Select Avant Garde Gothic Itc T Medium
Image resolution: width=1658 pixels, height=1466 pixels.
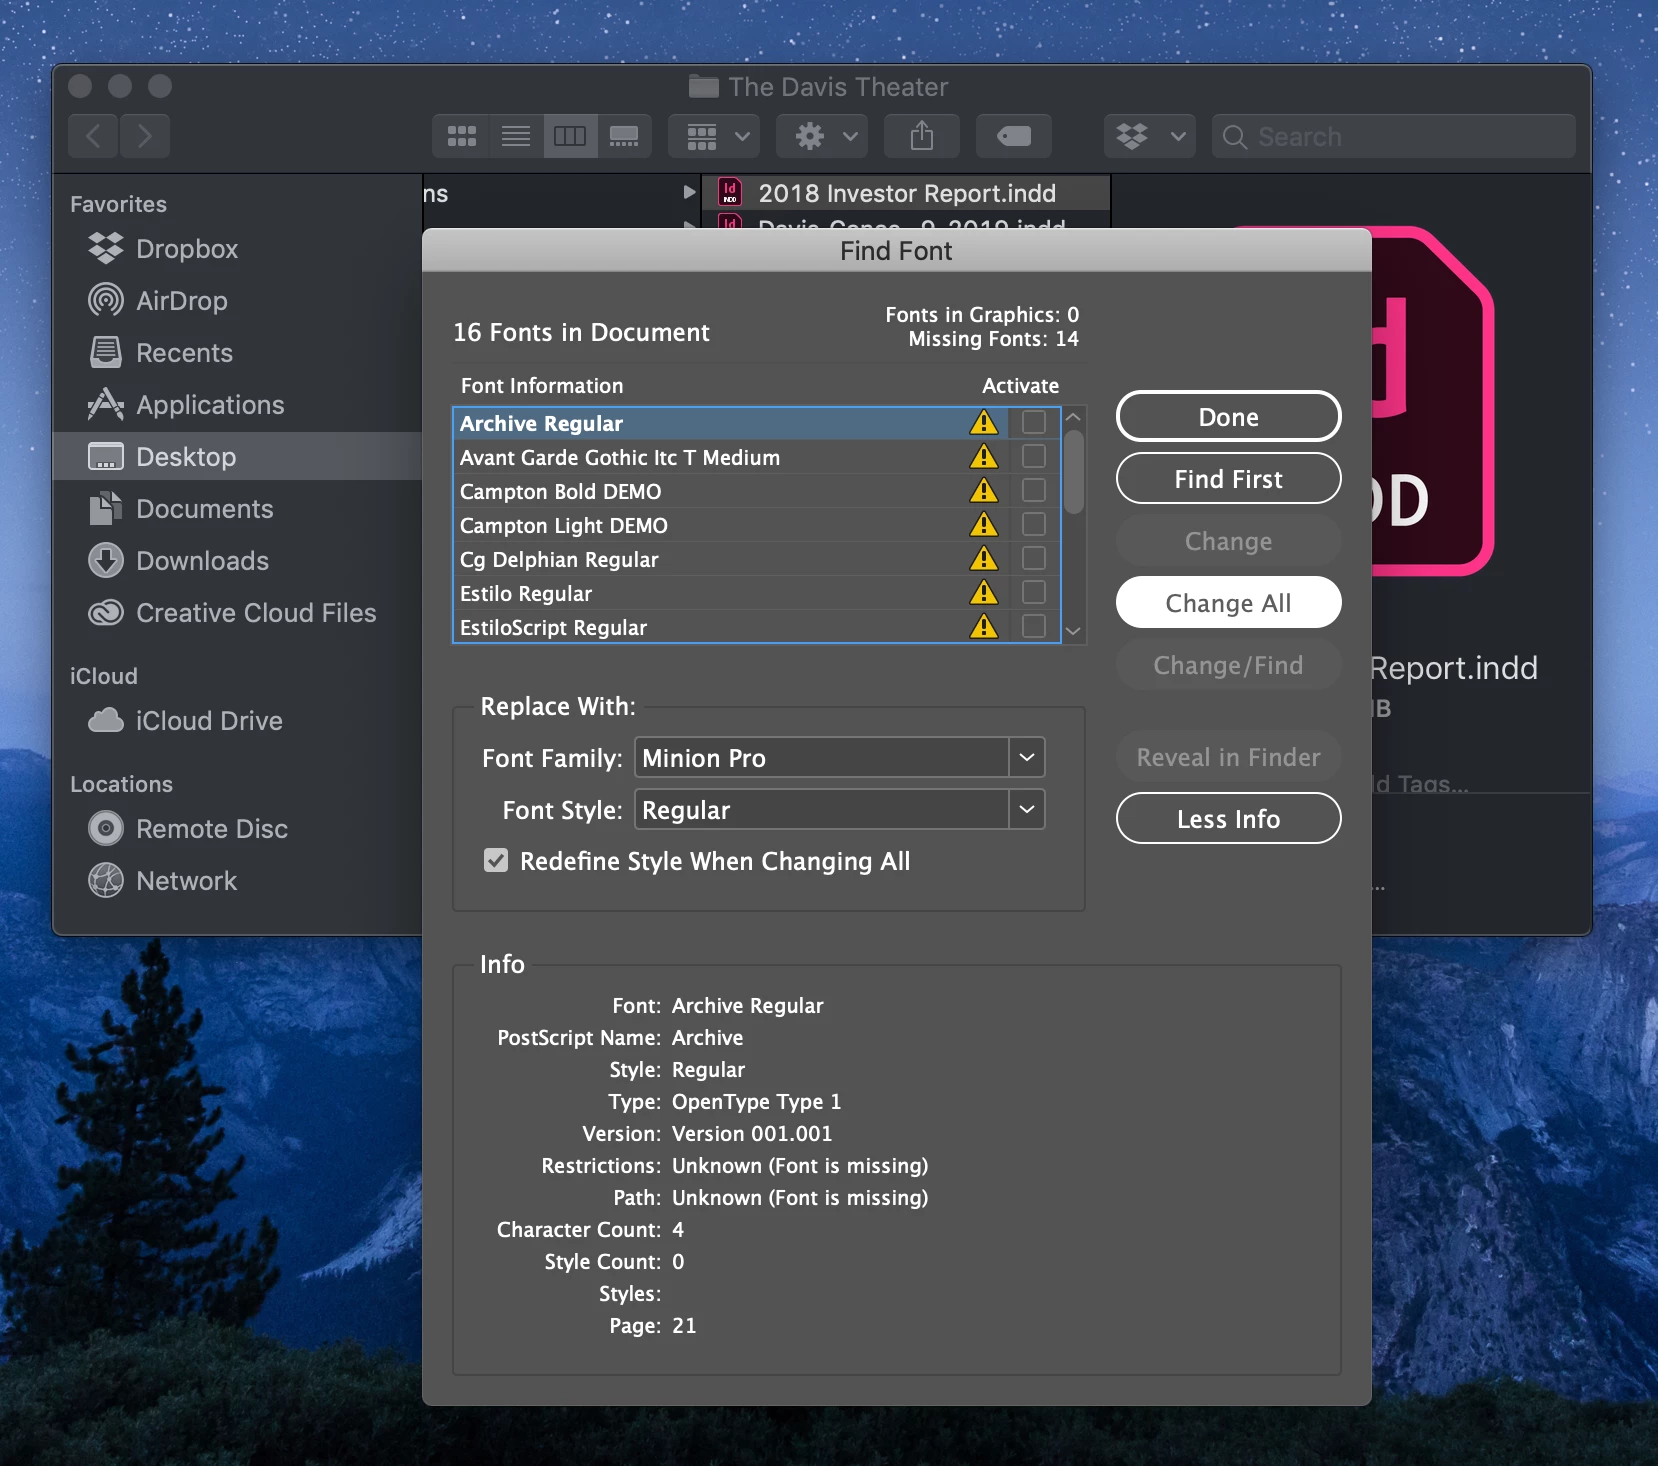[756, 457]
